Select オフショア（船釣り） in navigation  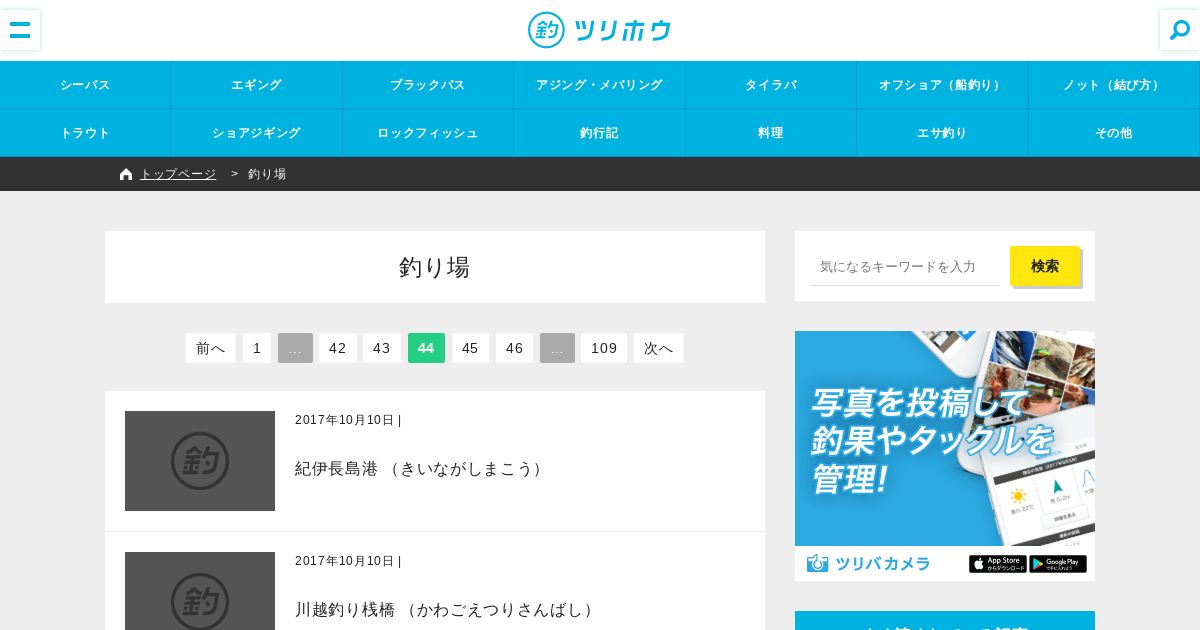[943, 85]
